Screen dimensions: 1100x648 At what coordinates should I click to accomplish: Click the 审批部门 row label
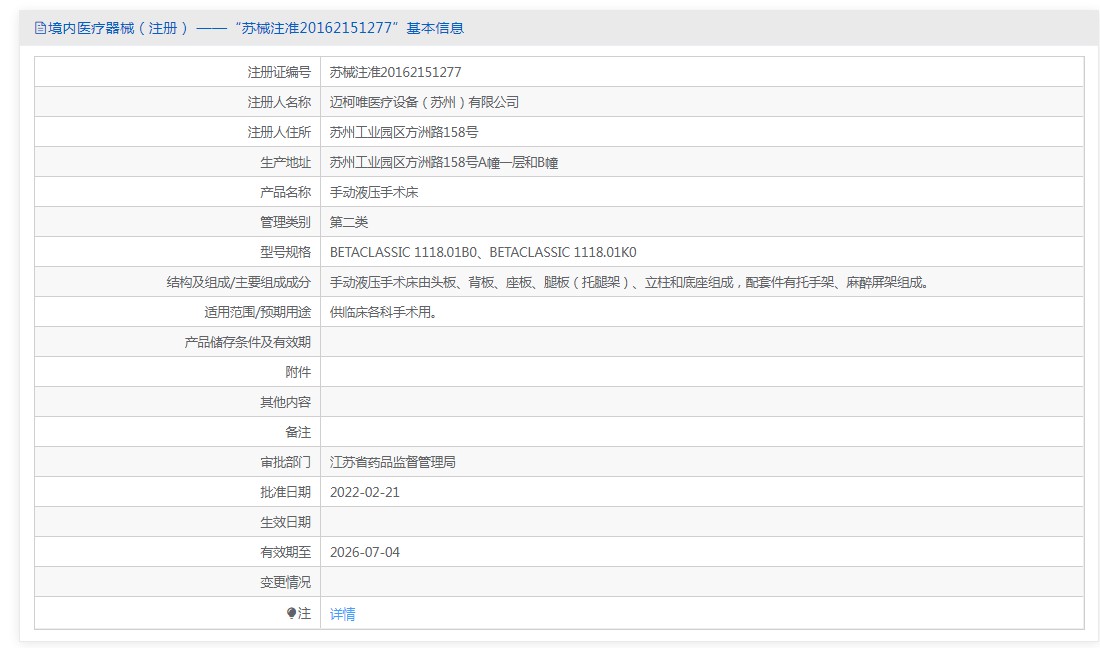point(286,462)
